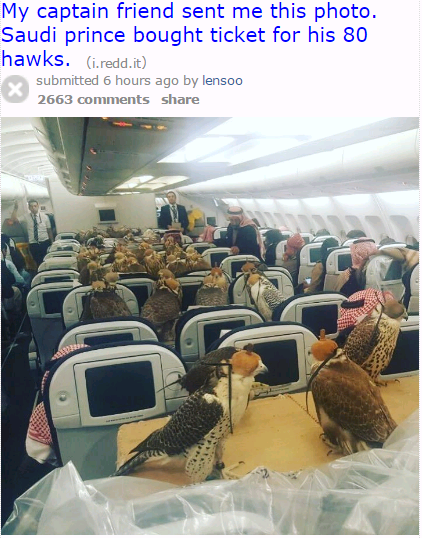Open the post title link about captain friend
This screenshot has height=538, width=422.
tap(189, 35)
